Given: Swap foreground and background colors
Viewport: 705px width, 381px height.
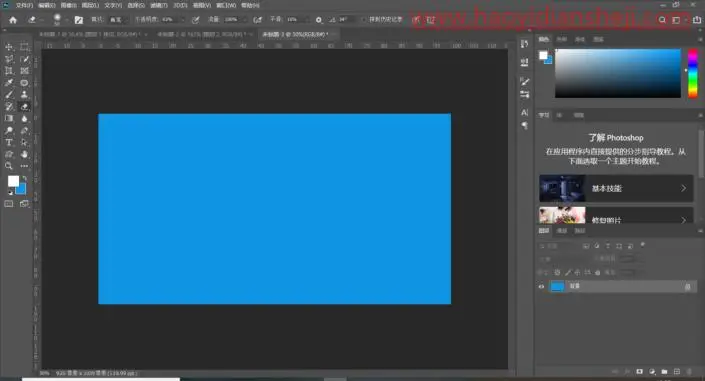Looking at the screenshot, I should tap(24, 178).
